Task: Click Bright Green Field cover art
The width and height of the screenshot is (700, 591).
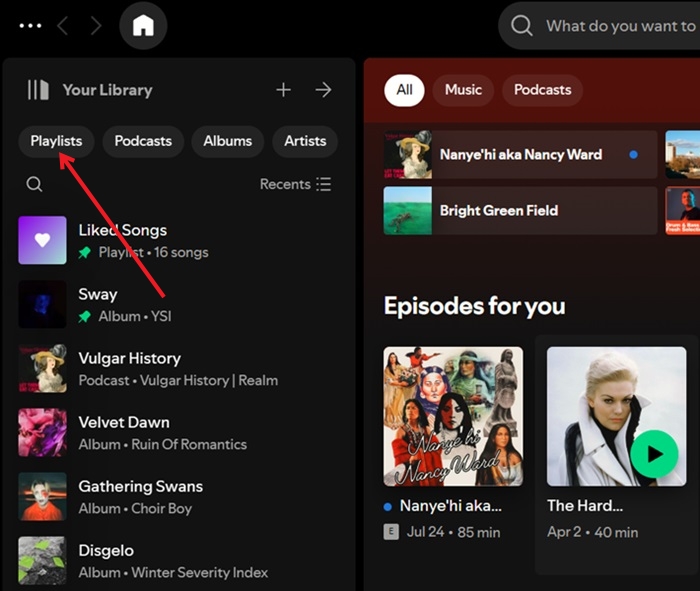Action: click(408, 211)
